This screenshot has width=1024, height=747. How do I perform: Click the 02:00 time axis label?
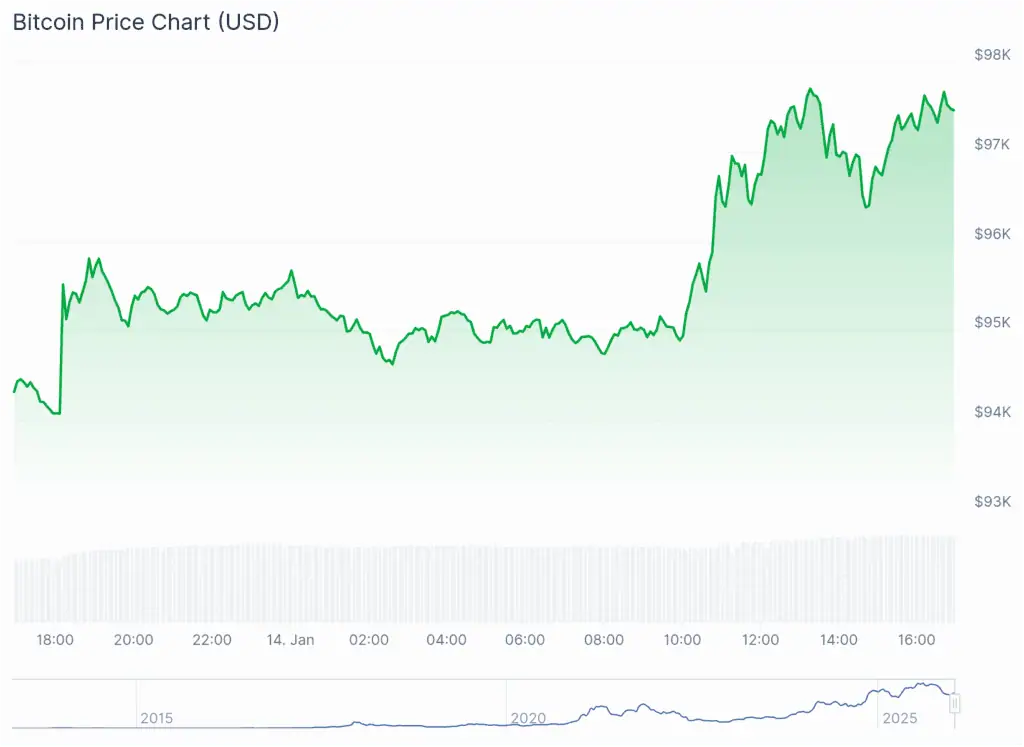(x=369, y=640)
